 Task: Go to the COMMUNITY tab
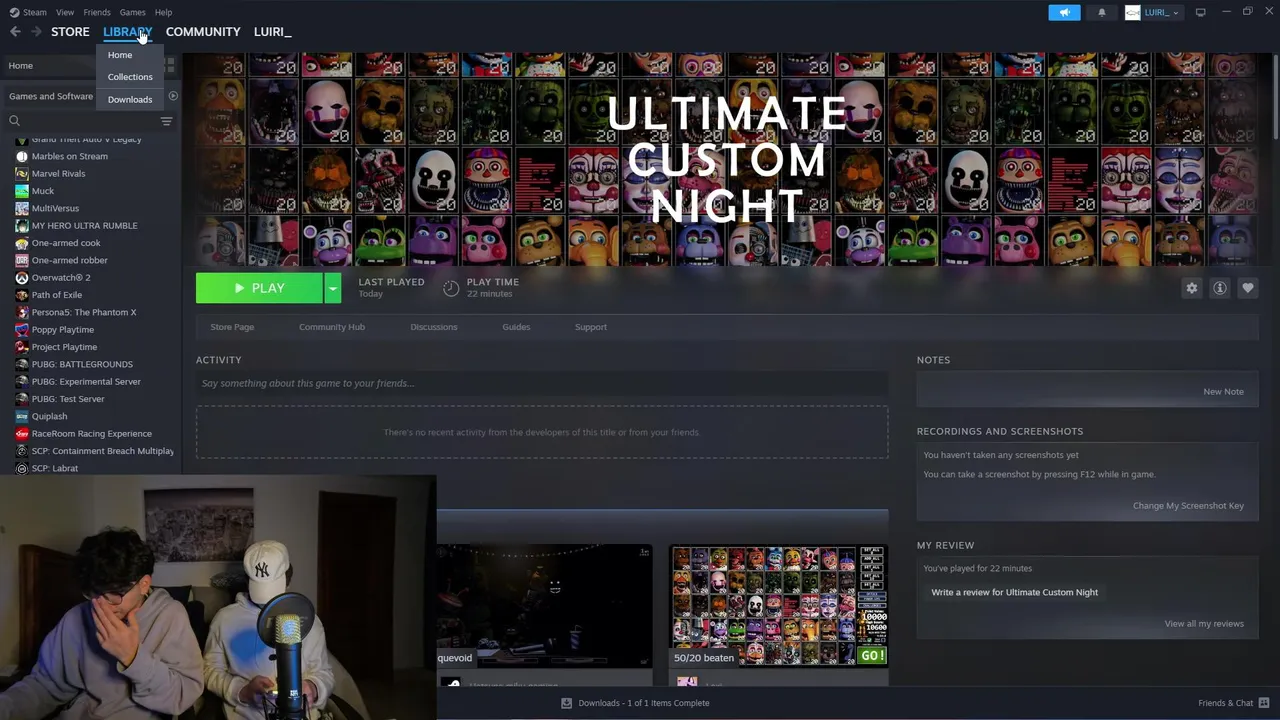(x=203, y=32)
